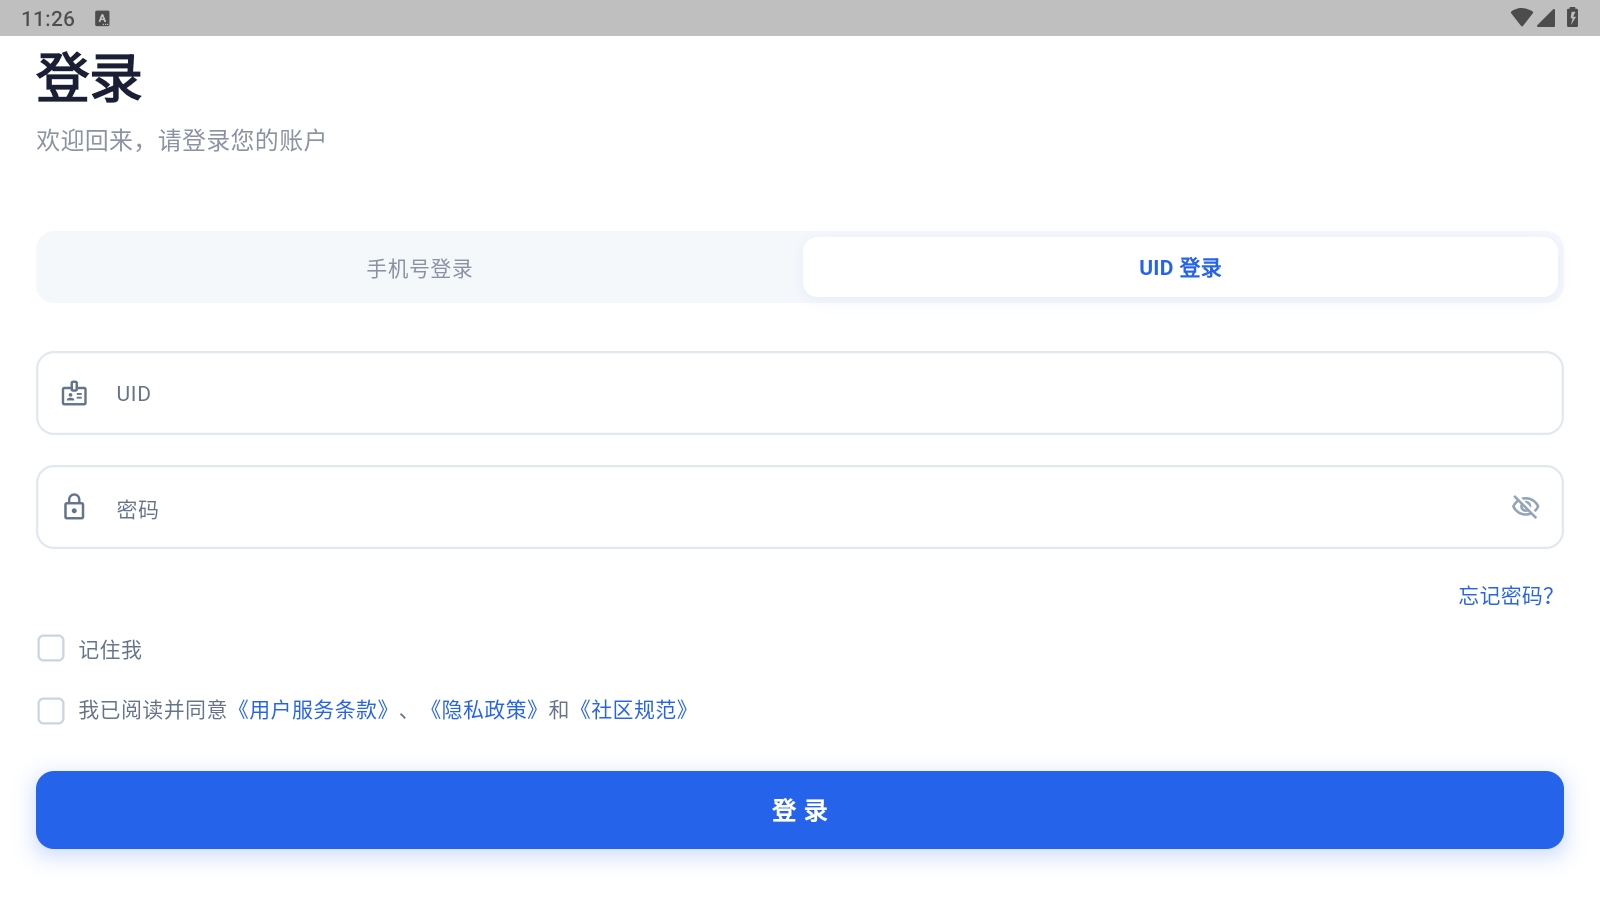
Task: Tap the 11:26 clock in the status bar
Action: (48, 19)
